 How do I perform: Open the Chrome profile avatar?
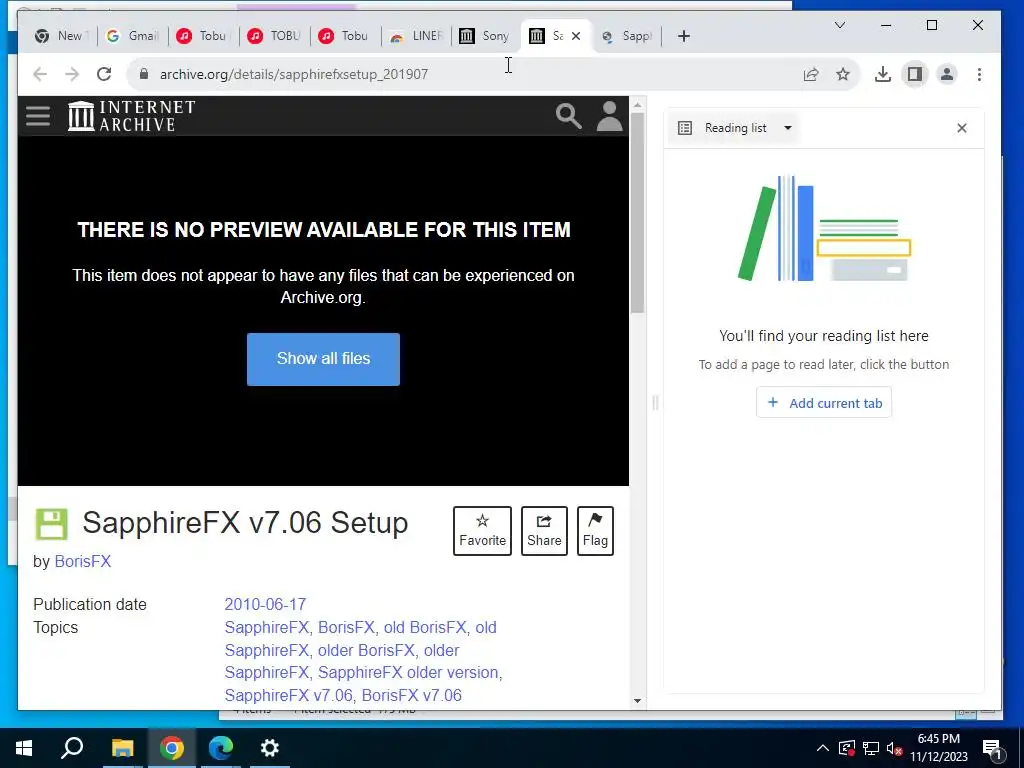946,74
